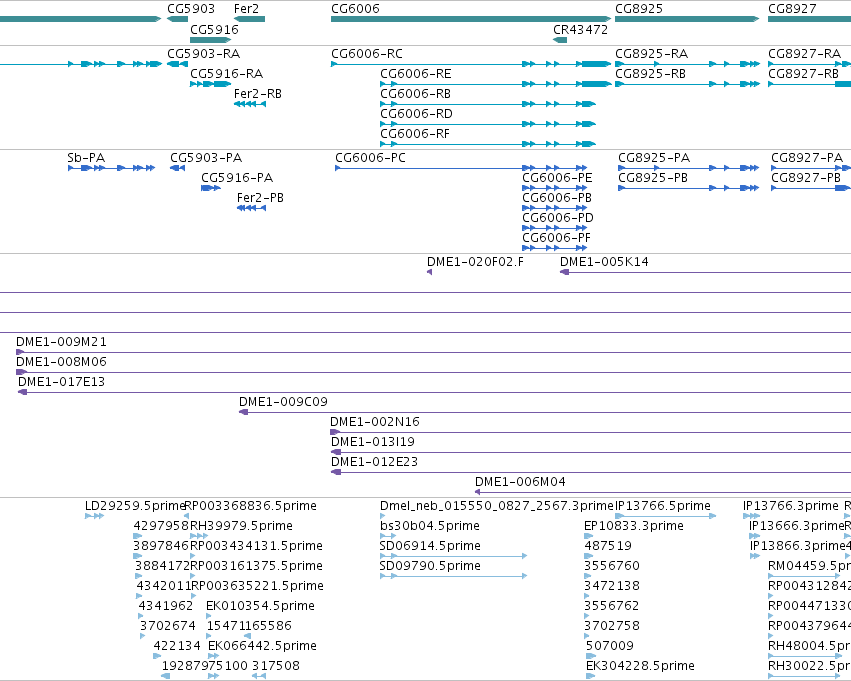The image size is (851, 681).
Task: Select transcript CG5916-RA
Action: coord(226,74)
